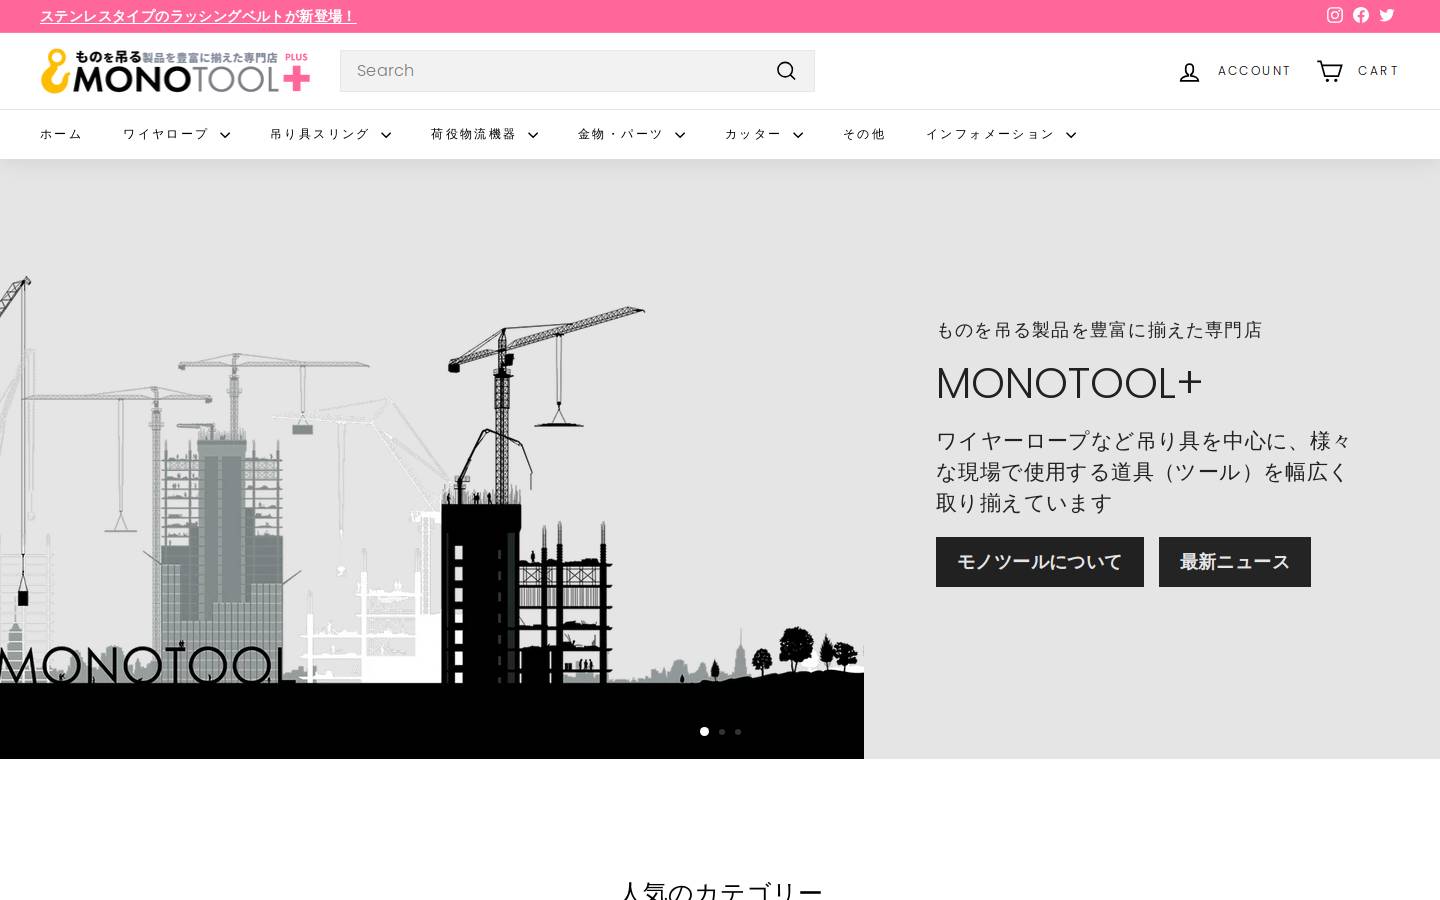Screen dimensions: 1440x900
Task: Open the Twitter social link
Action: pos(1387,15)
